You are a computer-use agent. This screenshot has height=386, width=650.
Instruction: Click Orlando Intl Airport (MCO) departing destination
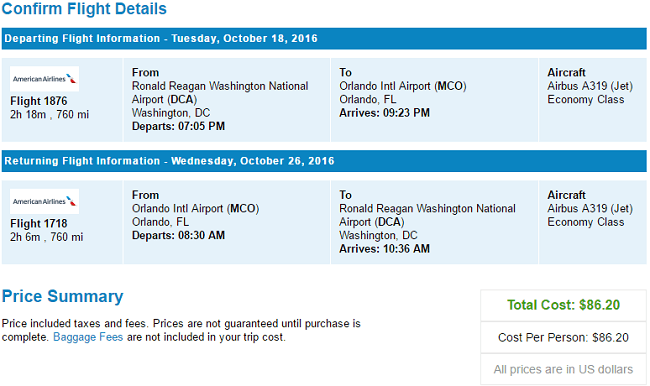[x=403, y=86]
